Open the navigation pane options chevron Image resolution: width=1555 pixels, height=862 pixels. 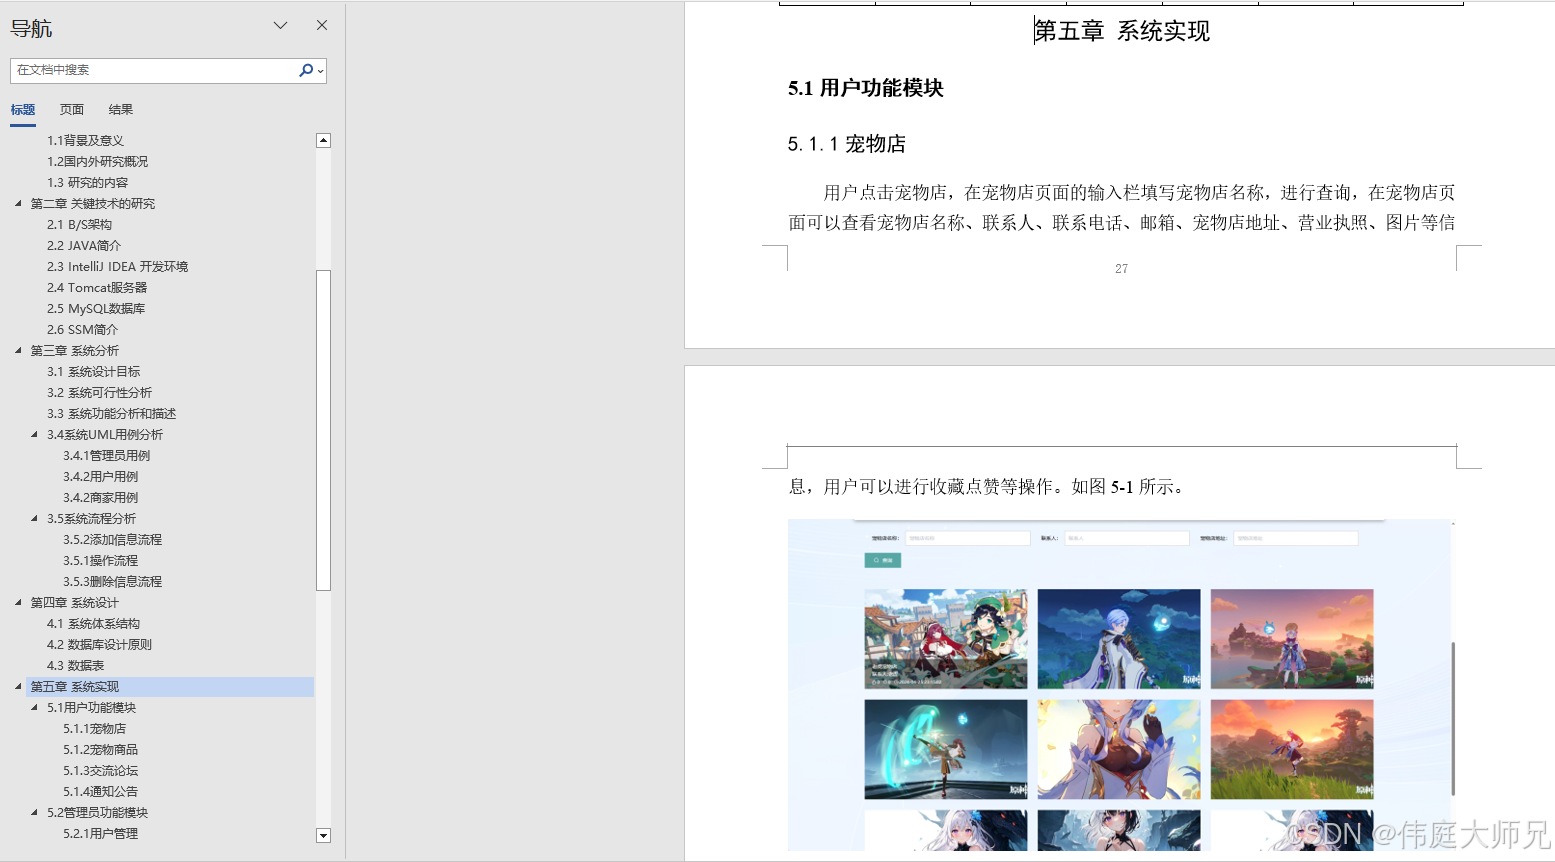281,25
